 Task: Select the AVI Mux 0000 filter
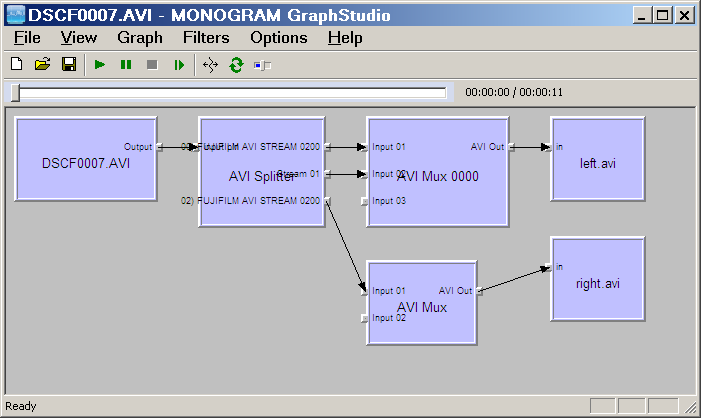pos(437,172)
